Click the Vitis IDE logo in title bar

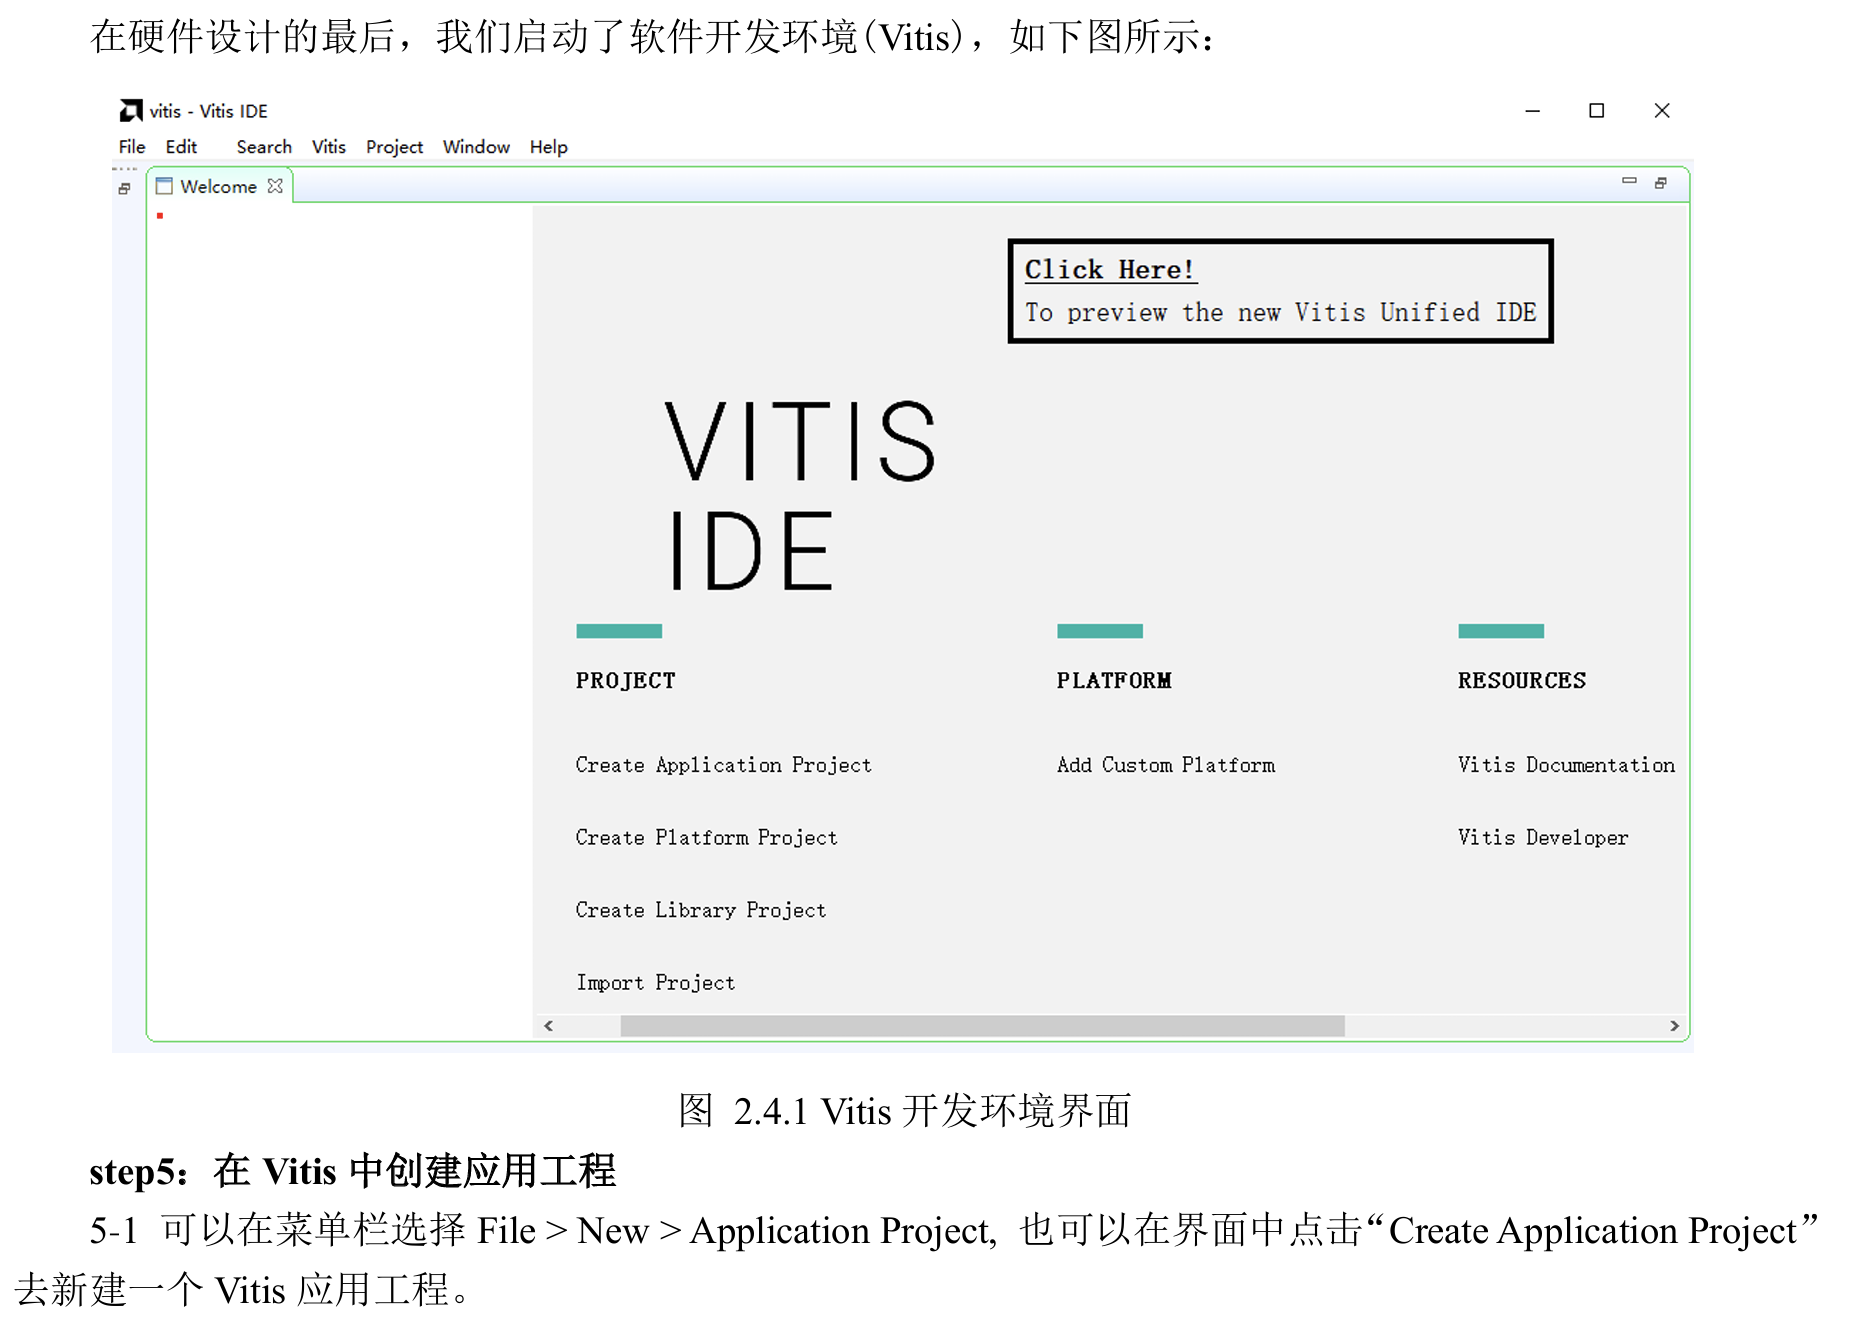pyautogui.click(x=131, y=110)
